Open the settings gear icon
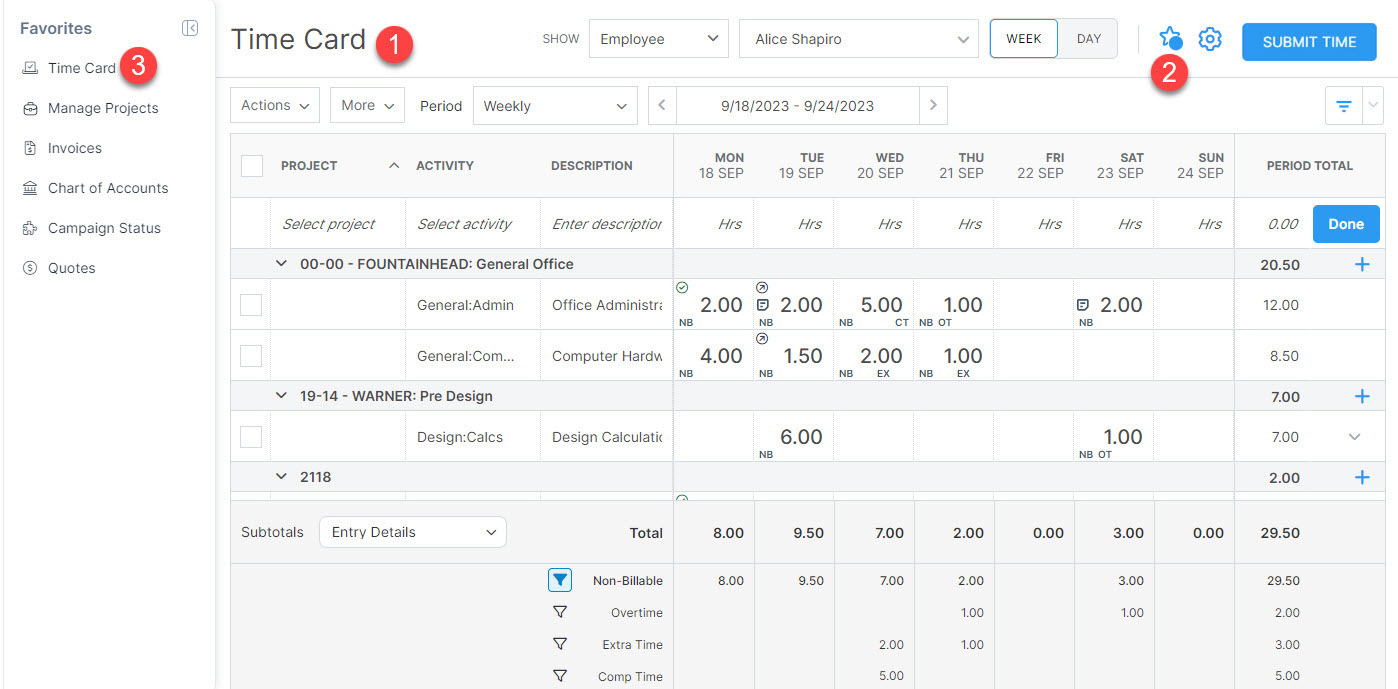The image size is (1398, 689). [x=1210, y=38]
